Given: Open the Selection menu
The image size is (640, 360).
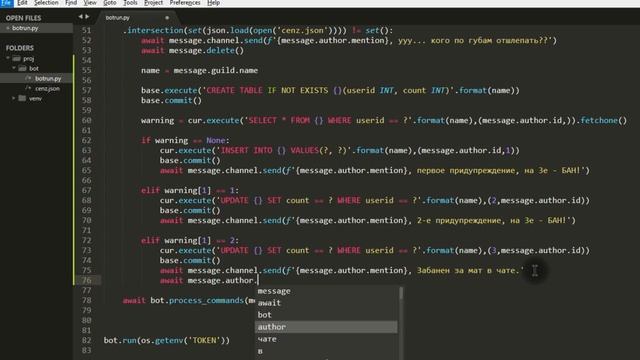Looking at the screenshot, I should (x=46, y=3).
